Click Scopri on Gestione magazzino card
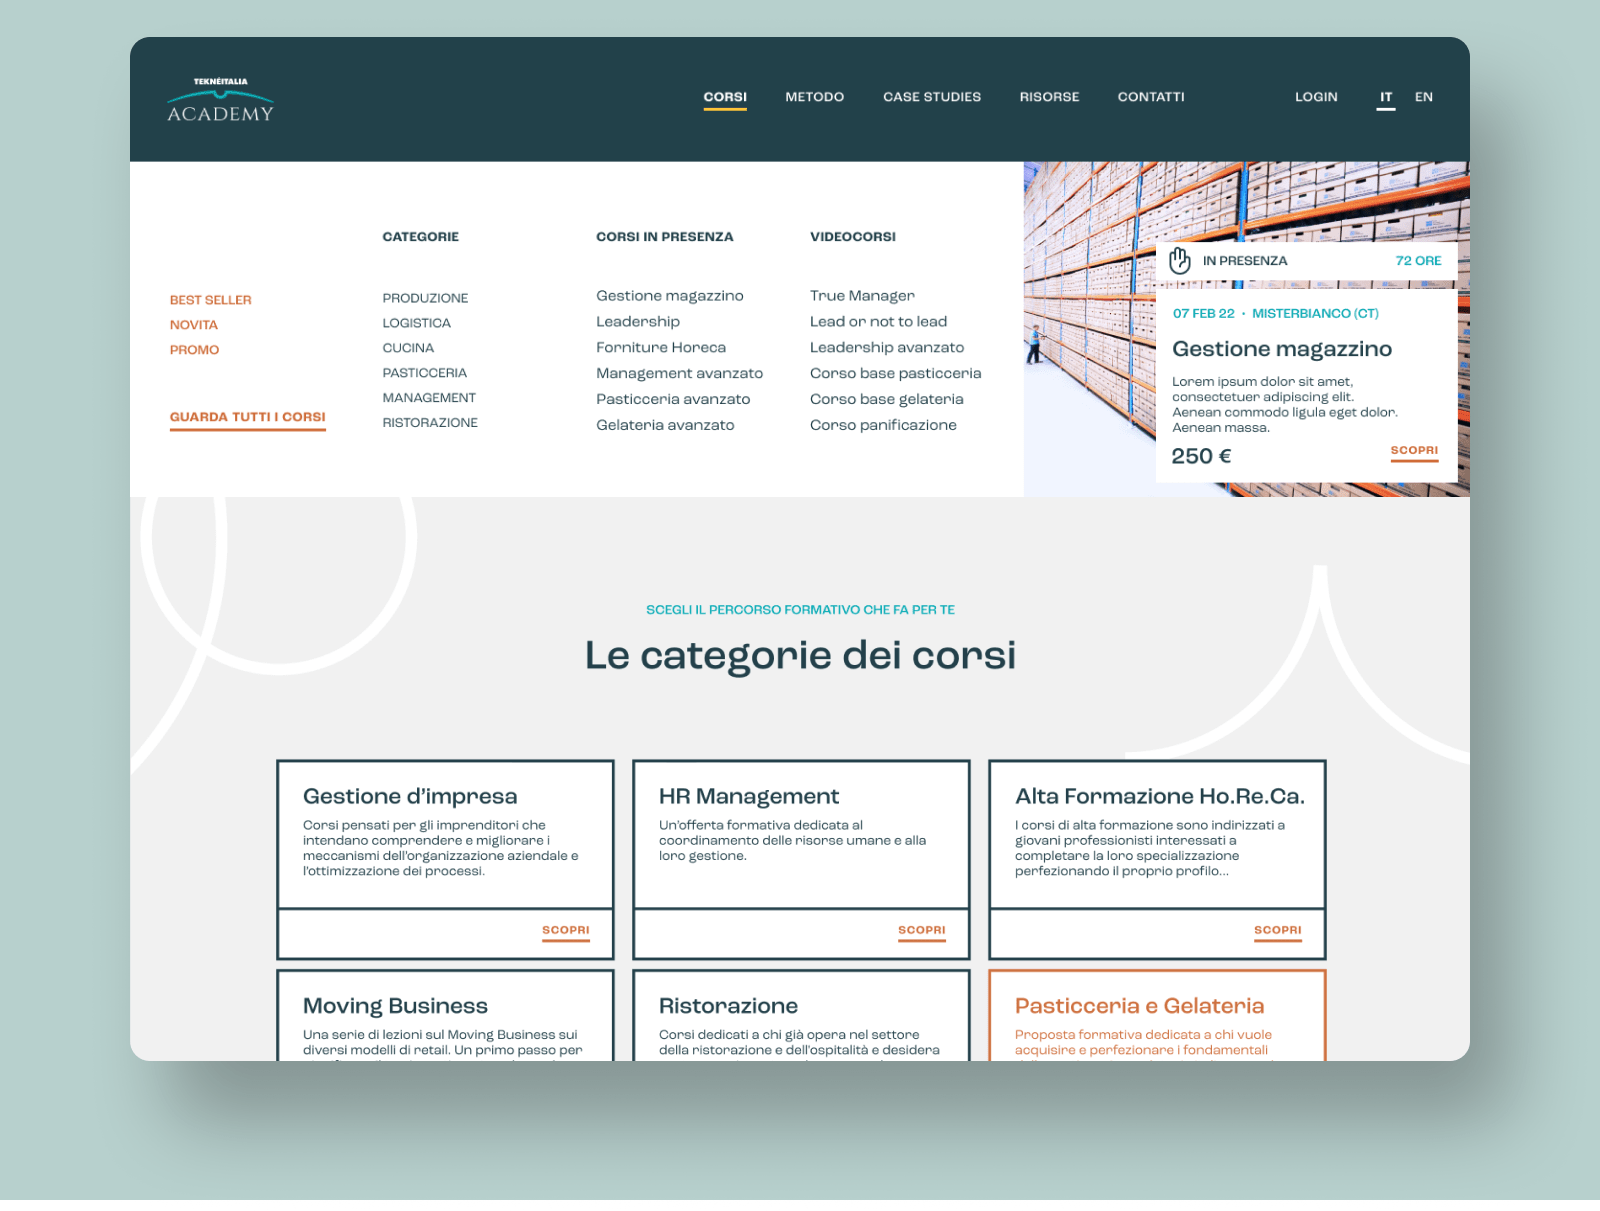Viewport: 1600px width, 1211px height. click(x=1414, y=451)
